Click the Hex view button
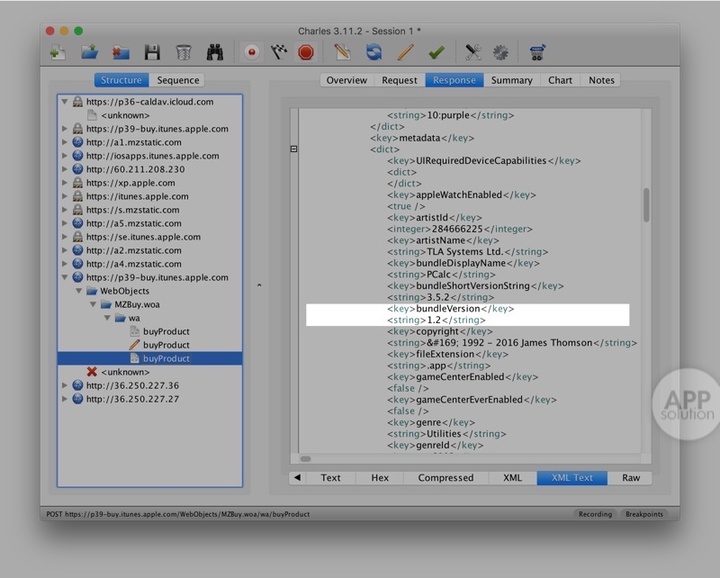 pos(380,478)
